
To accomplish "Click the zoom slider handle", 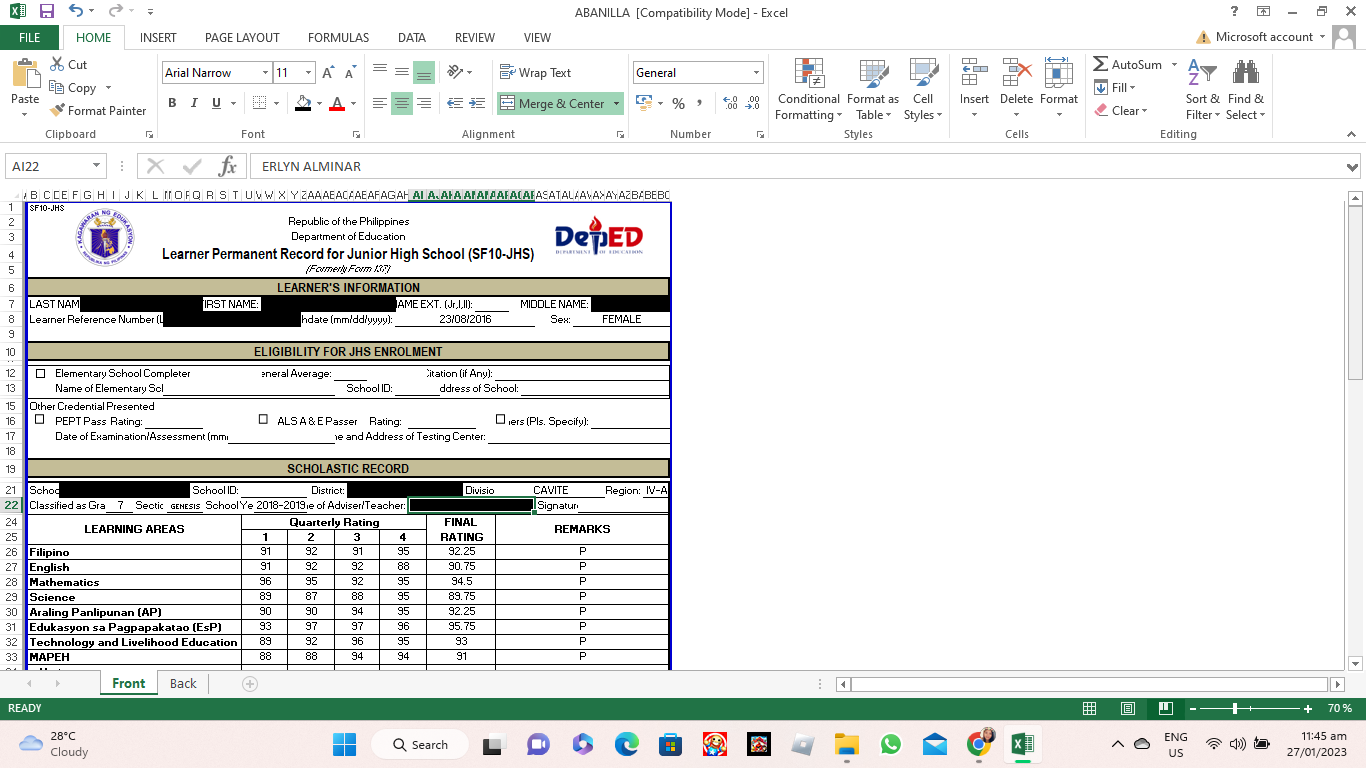I will 1235,708.
